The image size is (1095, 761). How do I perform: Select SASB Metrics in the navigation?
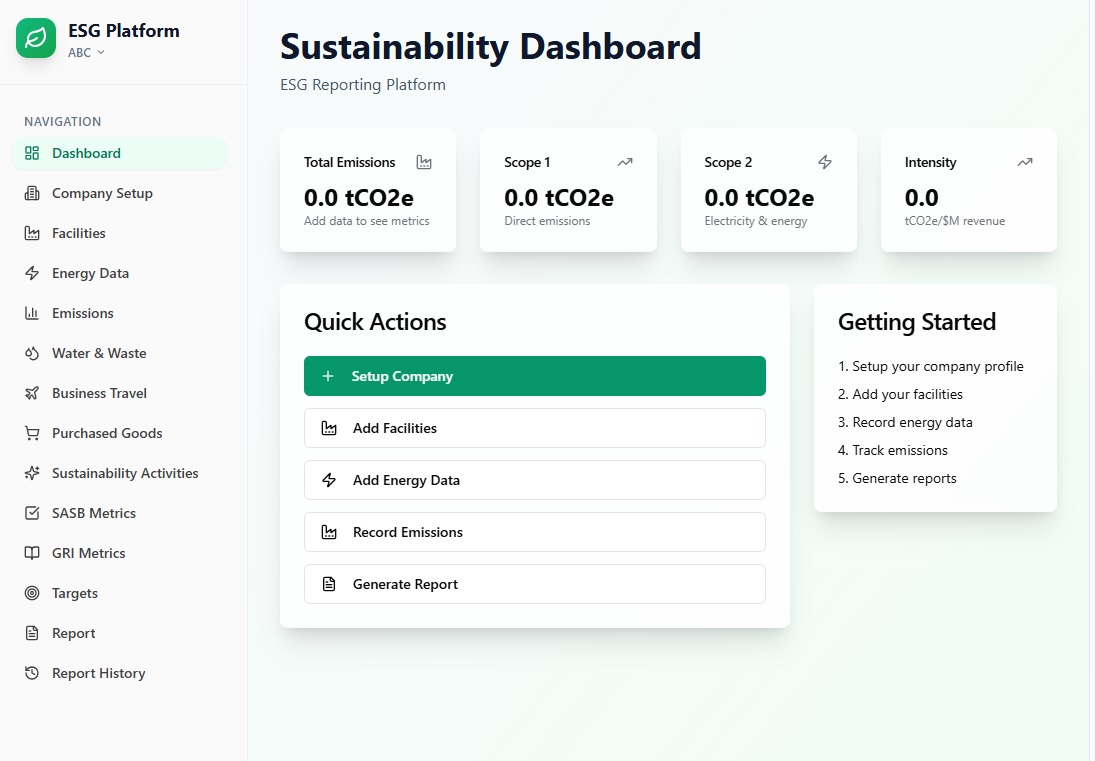pyautogui.click(x=94, y=513)
